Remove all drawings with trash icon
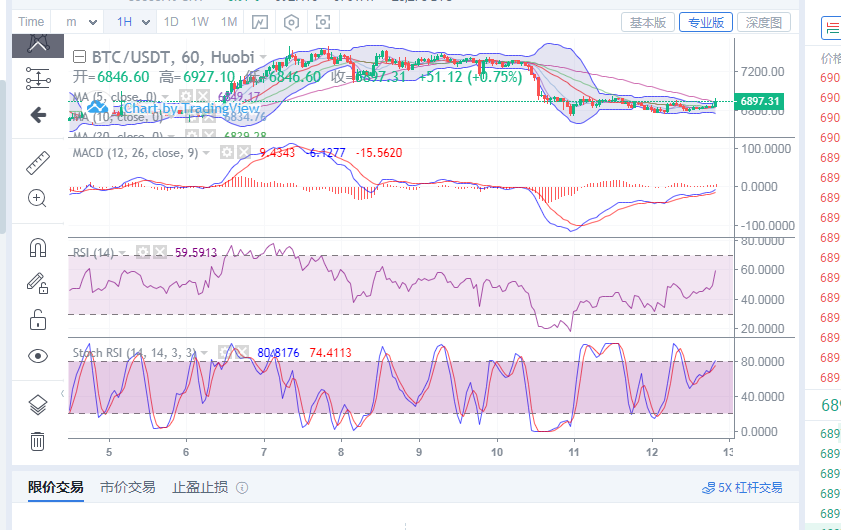The height and width of the screenshot is (530, 841). point(38,441)
